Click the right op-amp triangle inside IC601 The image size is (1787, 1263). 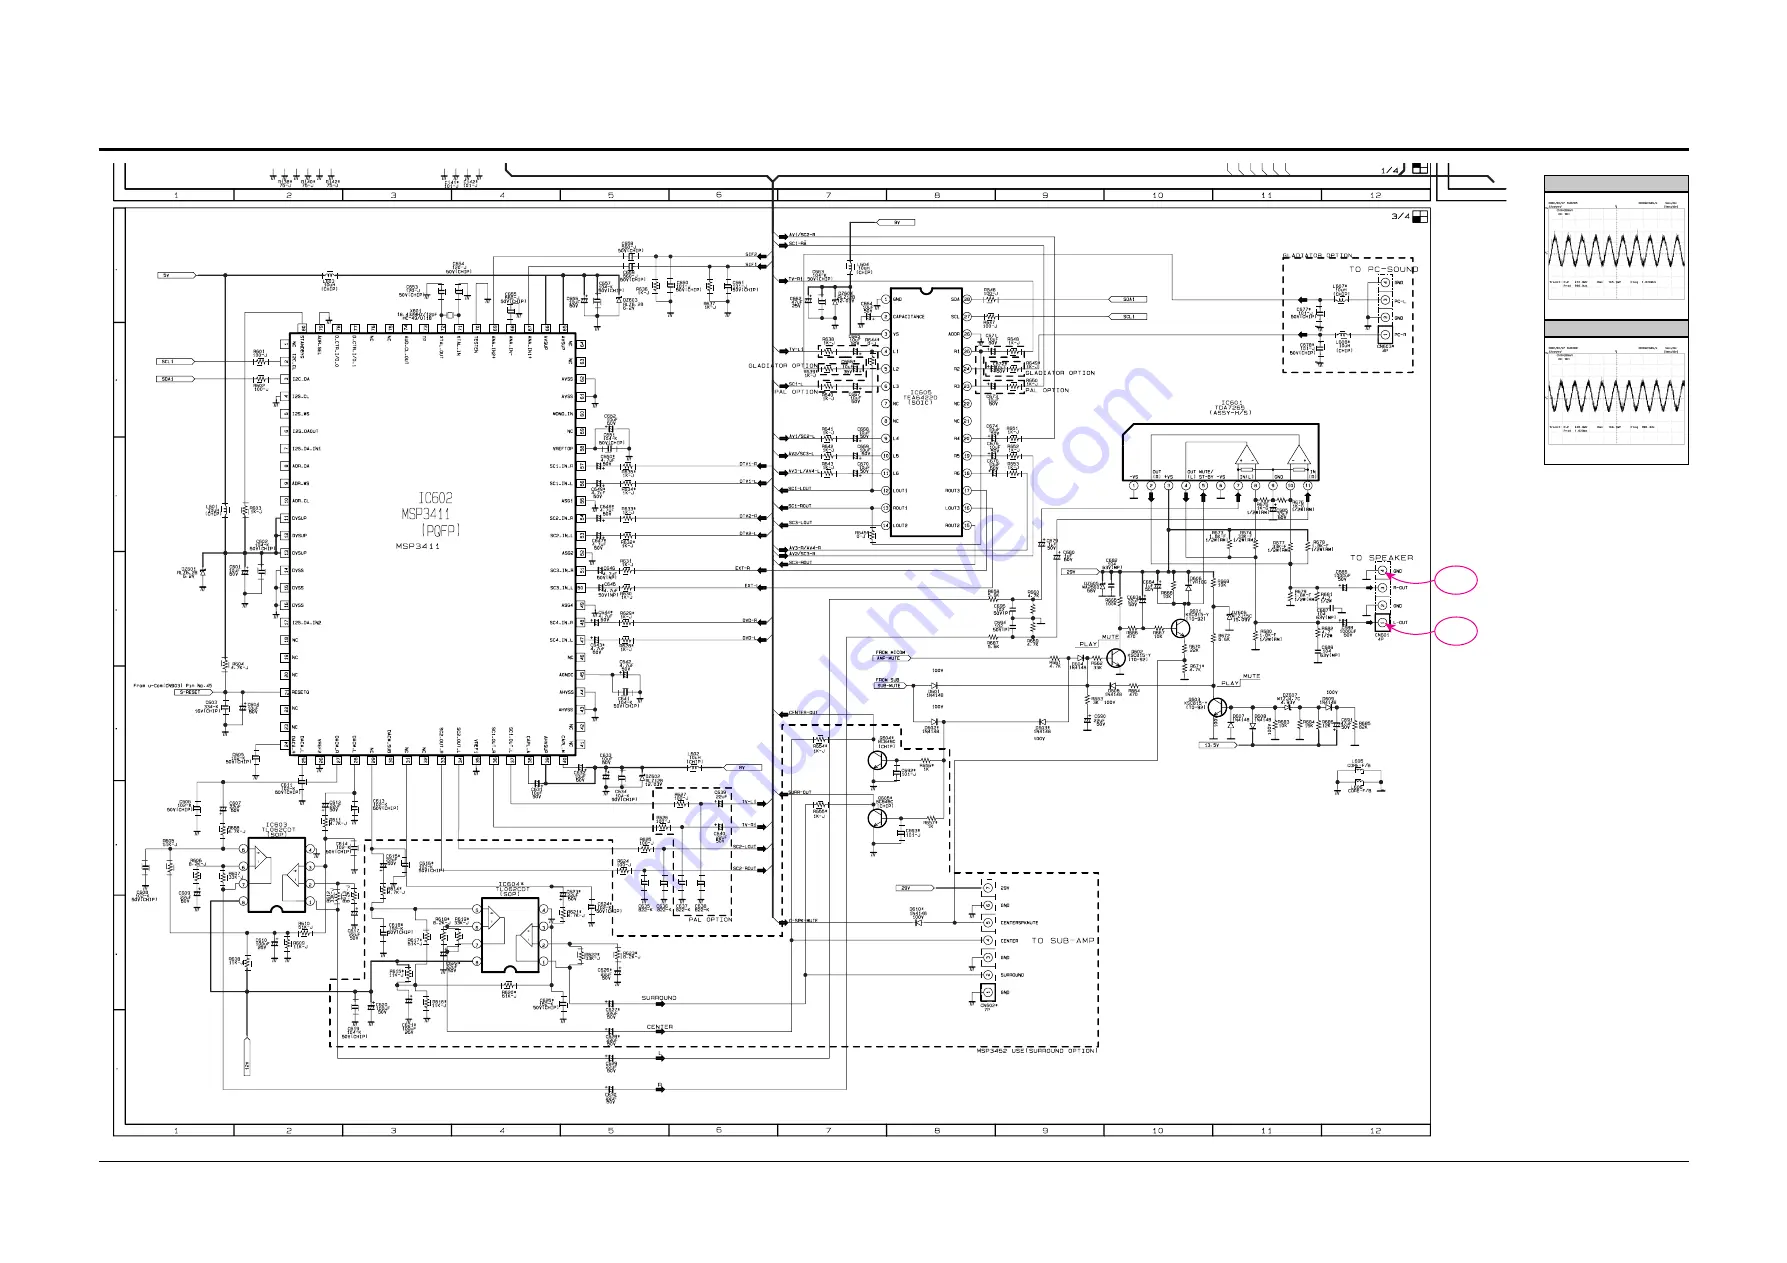[x=1298, y=456]
